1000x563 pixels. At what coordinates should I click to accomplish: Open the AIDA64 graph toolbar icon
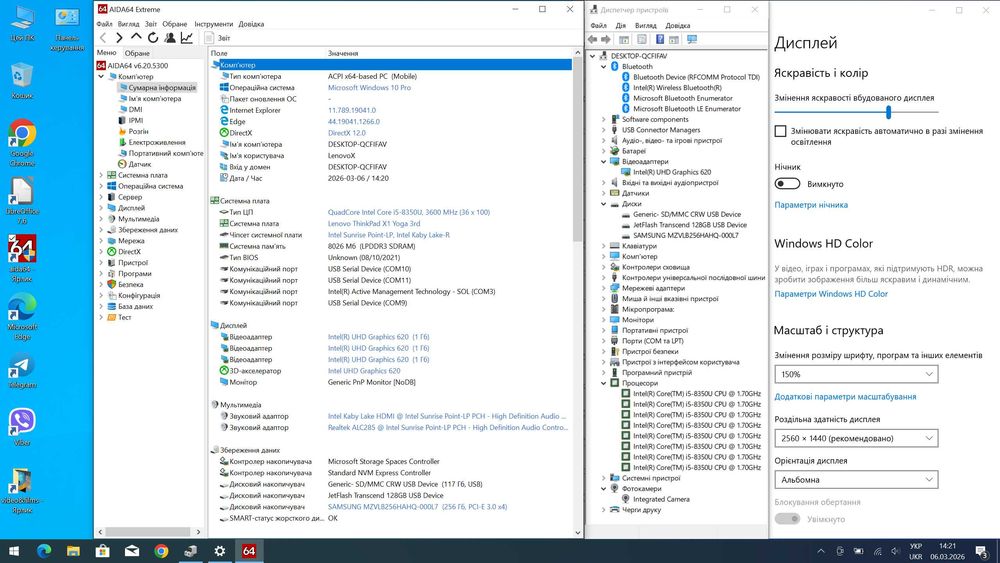186,38
